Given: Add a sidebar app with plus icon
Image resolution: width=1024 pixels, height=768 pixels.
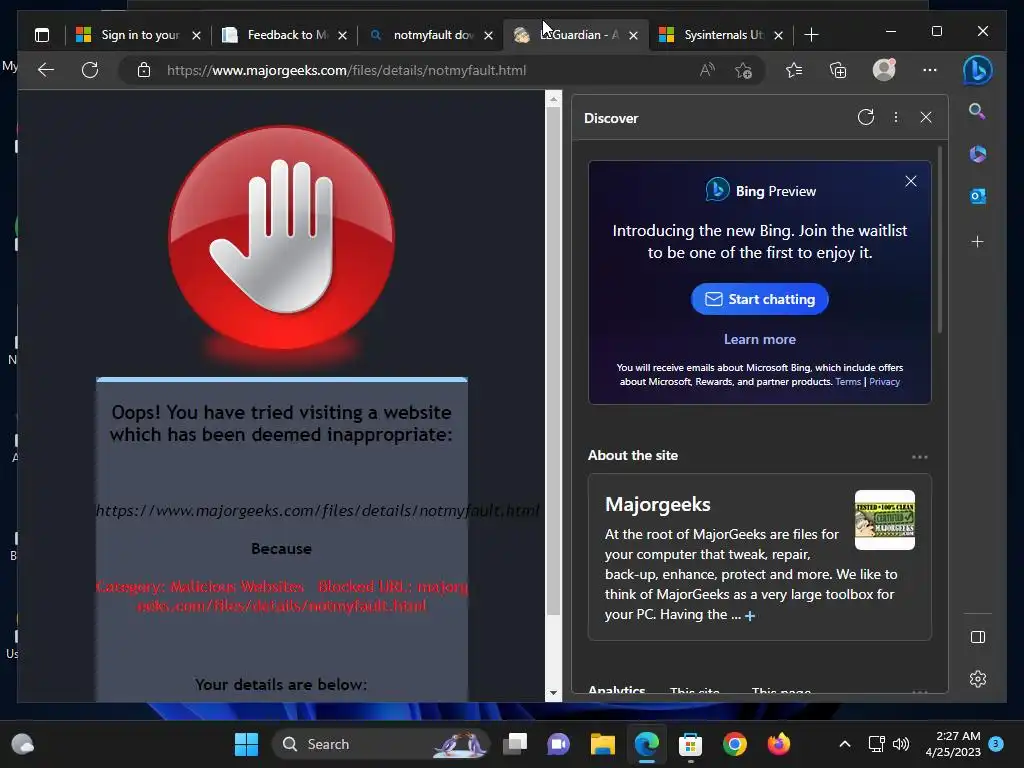Looking at the screenshot, I should pyautogui.click(x=978, y=242).
